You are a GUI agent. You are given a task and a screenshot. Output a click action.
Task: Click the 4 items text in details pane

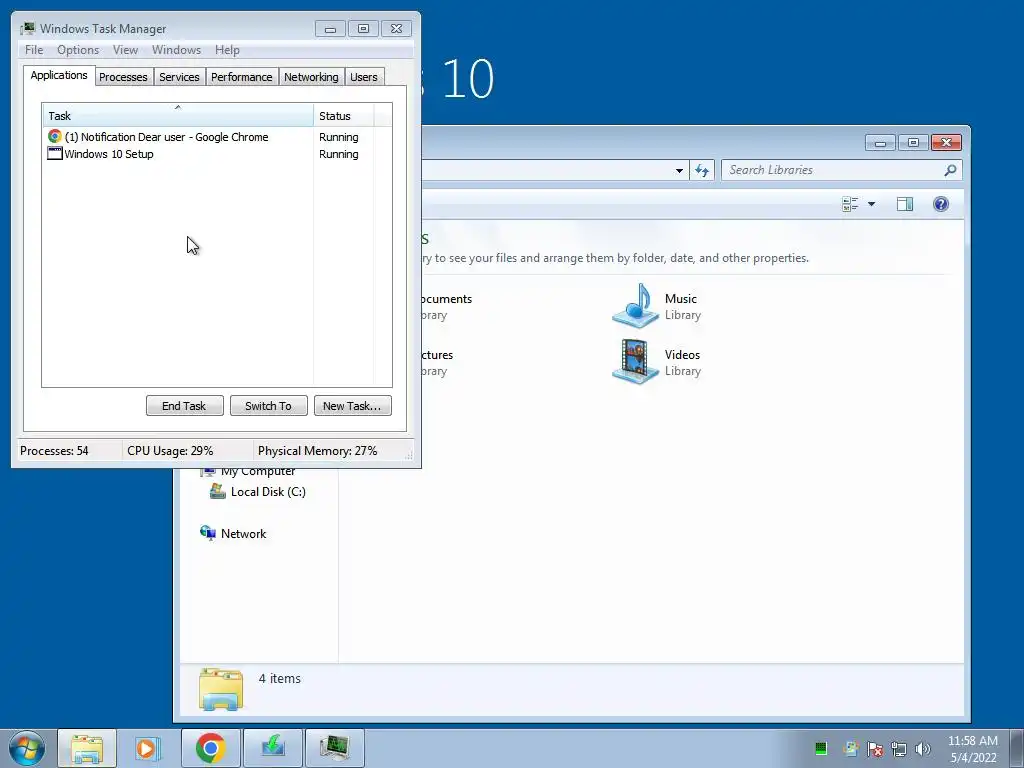280,679
